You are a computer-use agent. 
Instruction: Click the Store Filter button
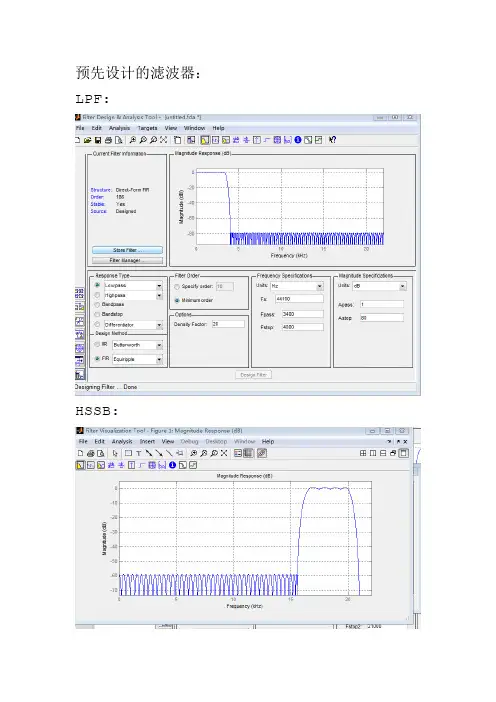click(x=128, y=250)
